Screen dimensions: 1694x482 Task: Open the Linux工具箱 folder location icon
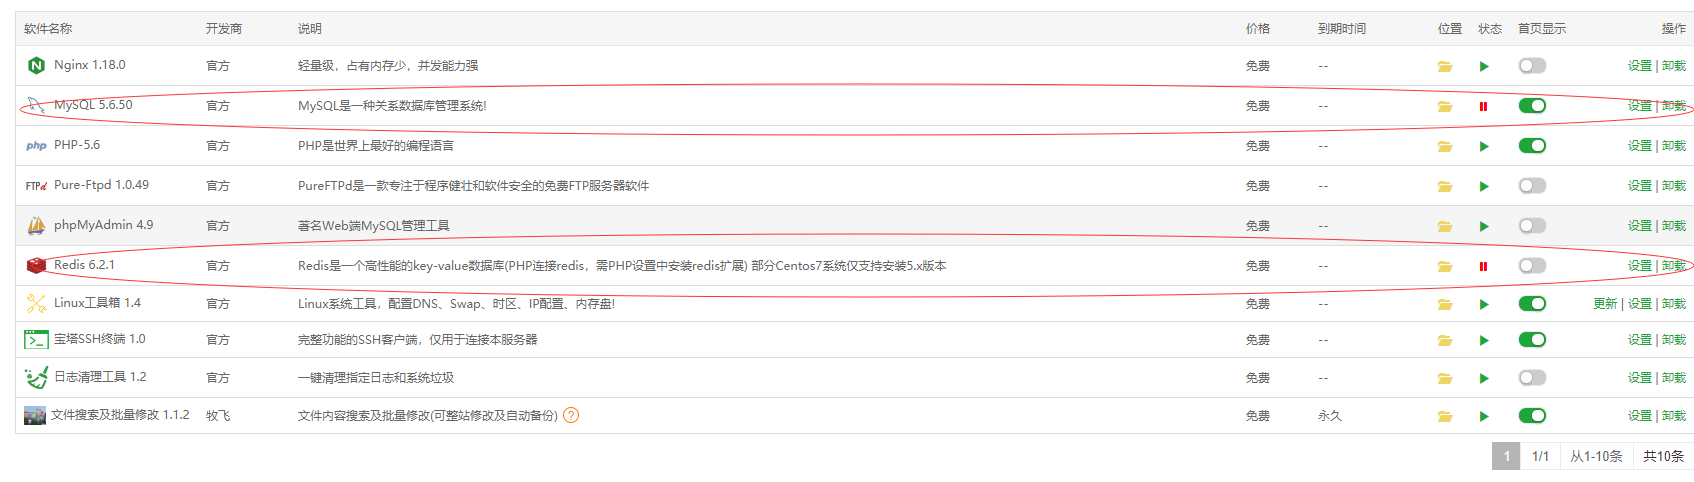[1445, 305]
